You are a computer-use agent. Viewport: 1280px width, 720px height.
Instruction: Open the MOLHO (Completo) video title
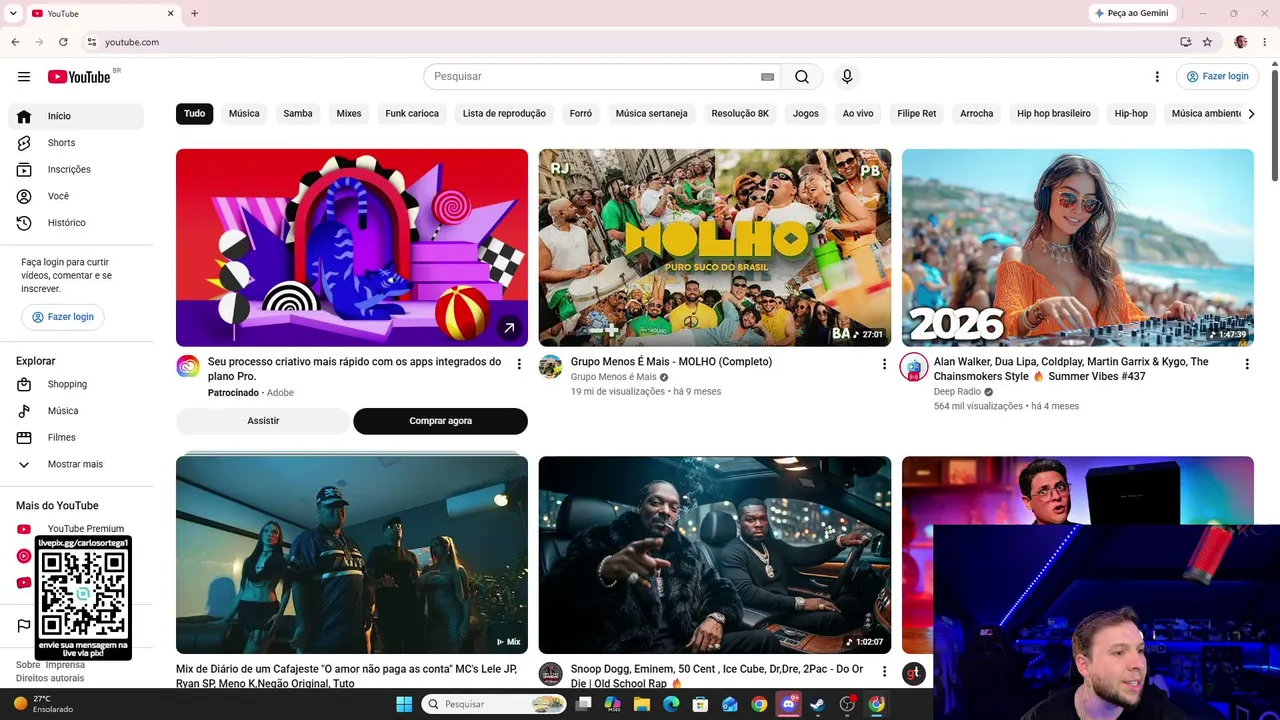pyautogui.click(x=671, y=362)
